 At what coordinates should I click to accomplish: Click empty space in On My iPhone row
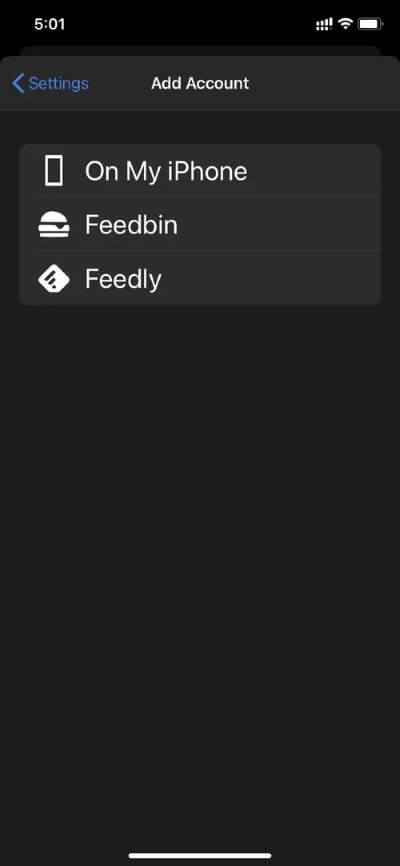(315, 171)
